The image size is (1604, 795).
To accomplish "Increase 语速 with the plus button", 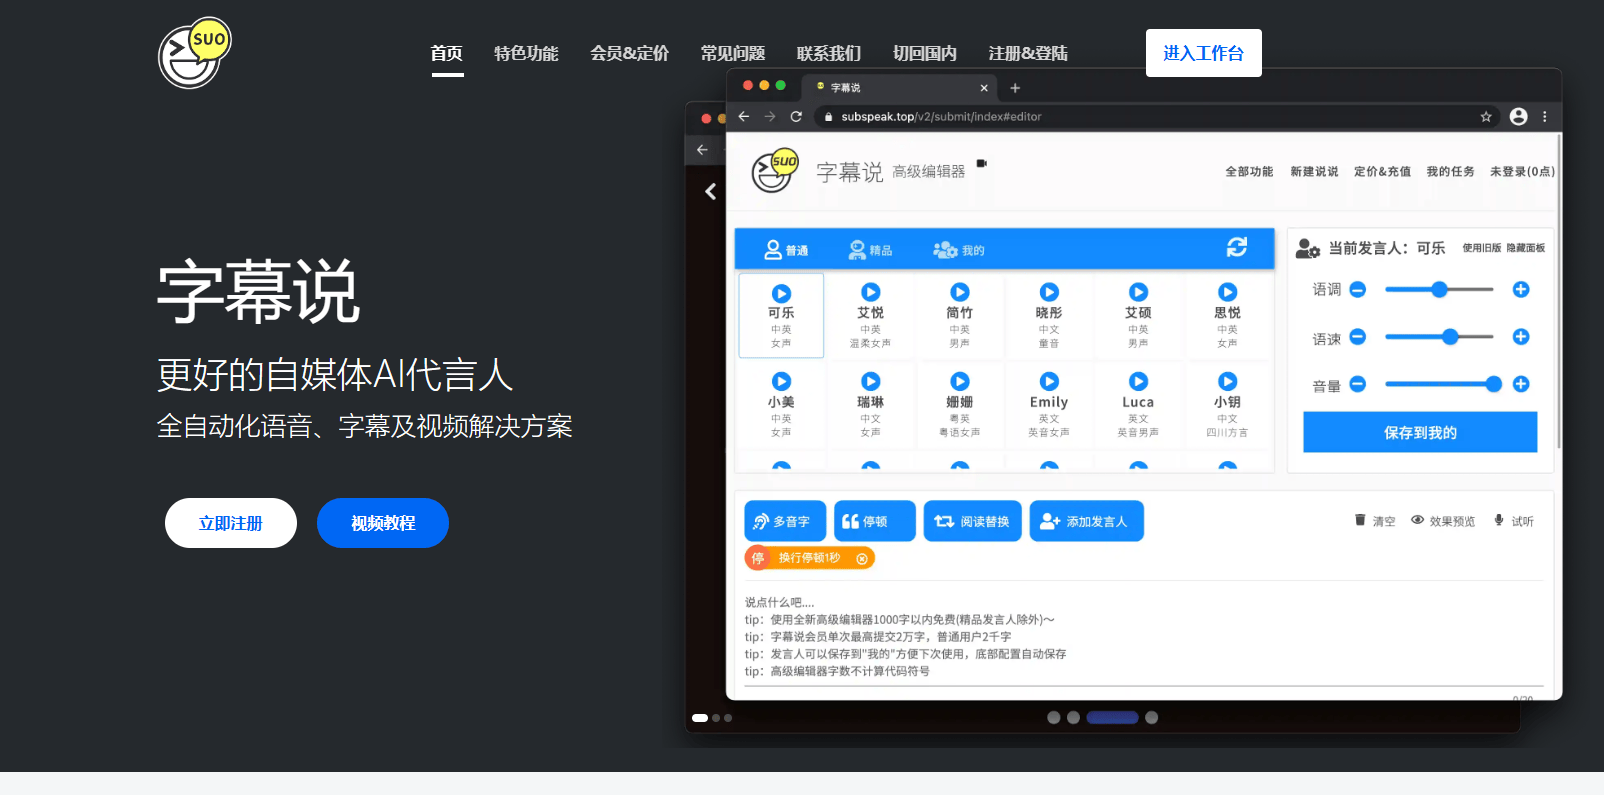I will (1521, 337).
